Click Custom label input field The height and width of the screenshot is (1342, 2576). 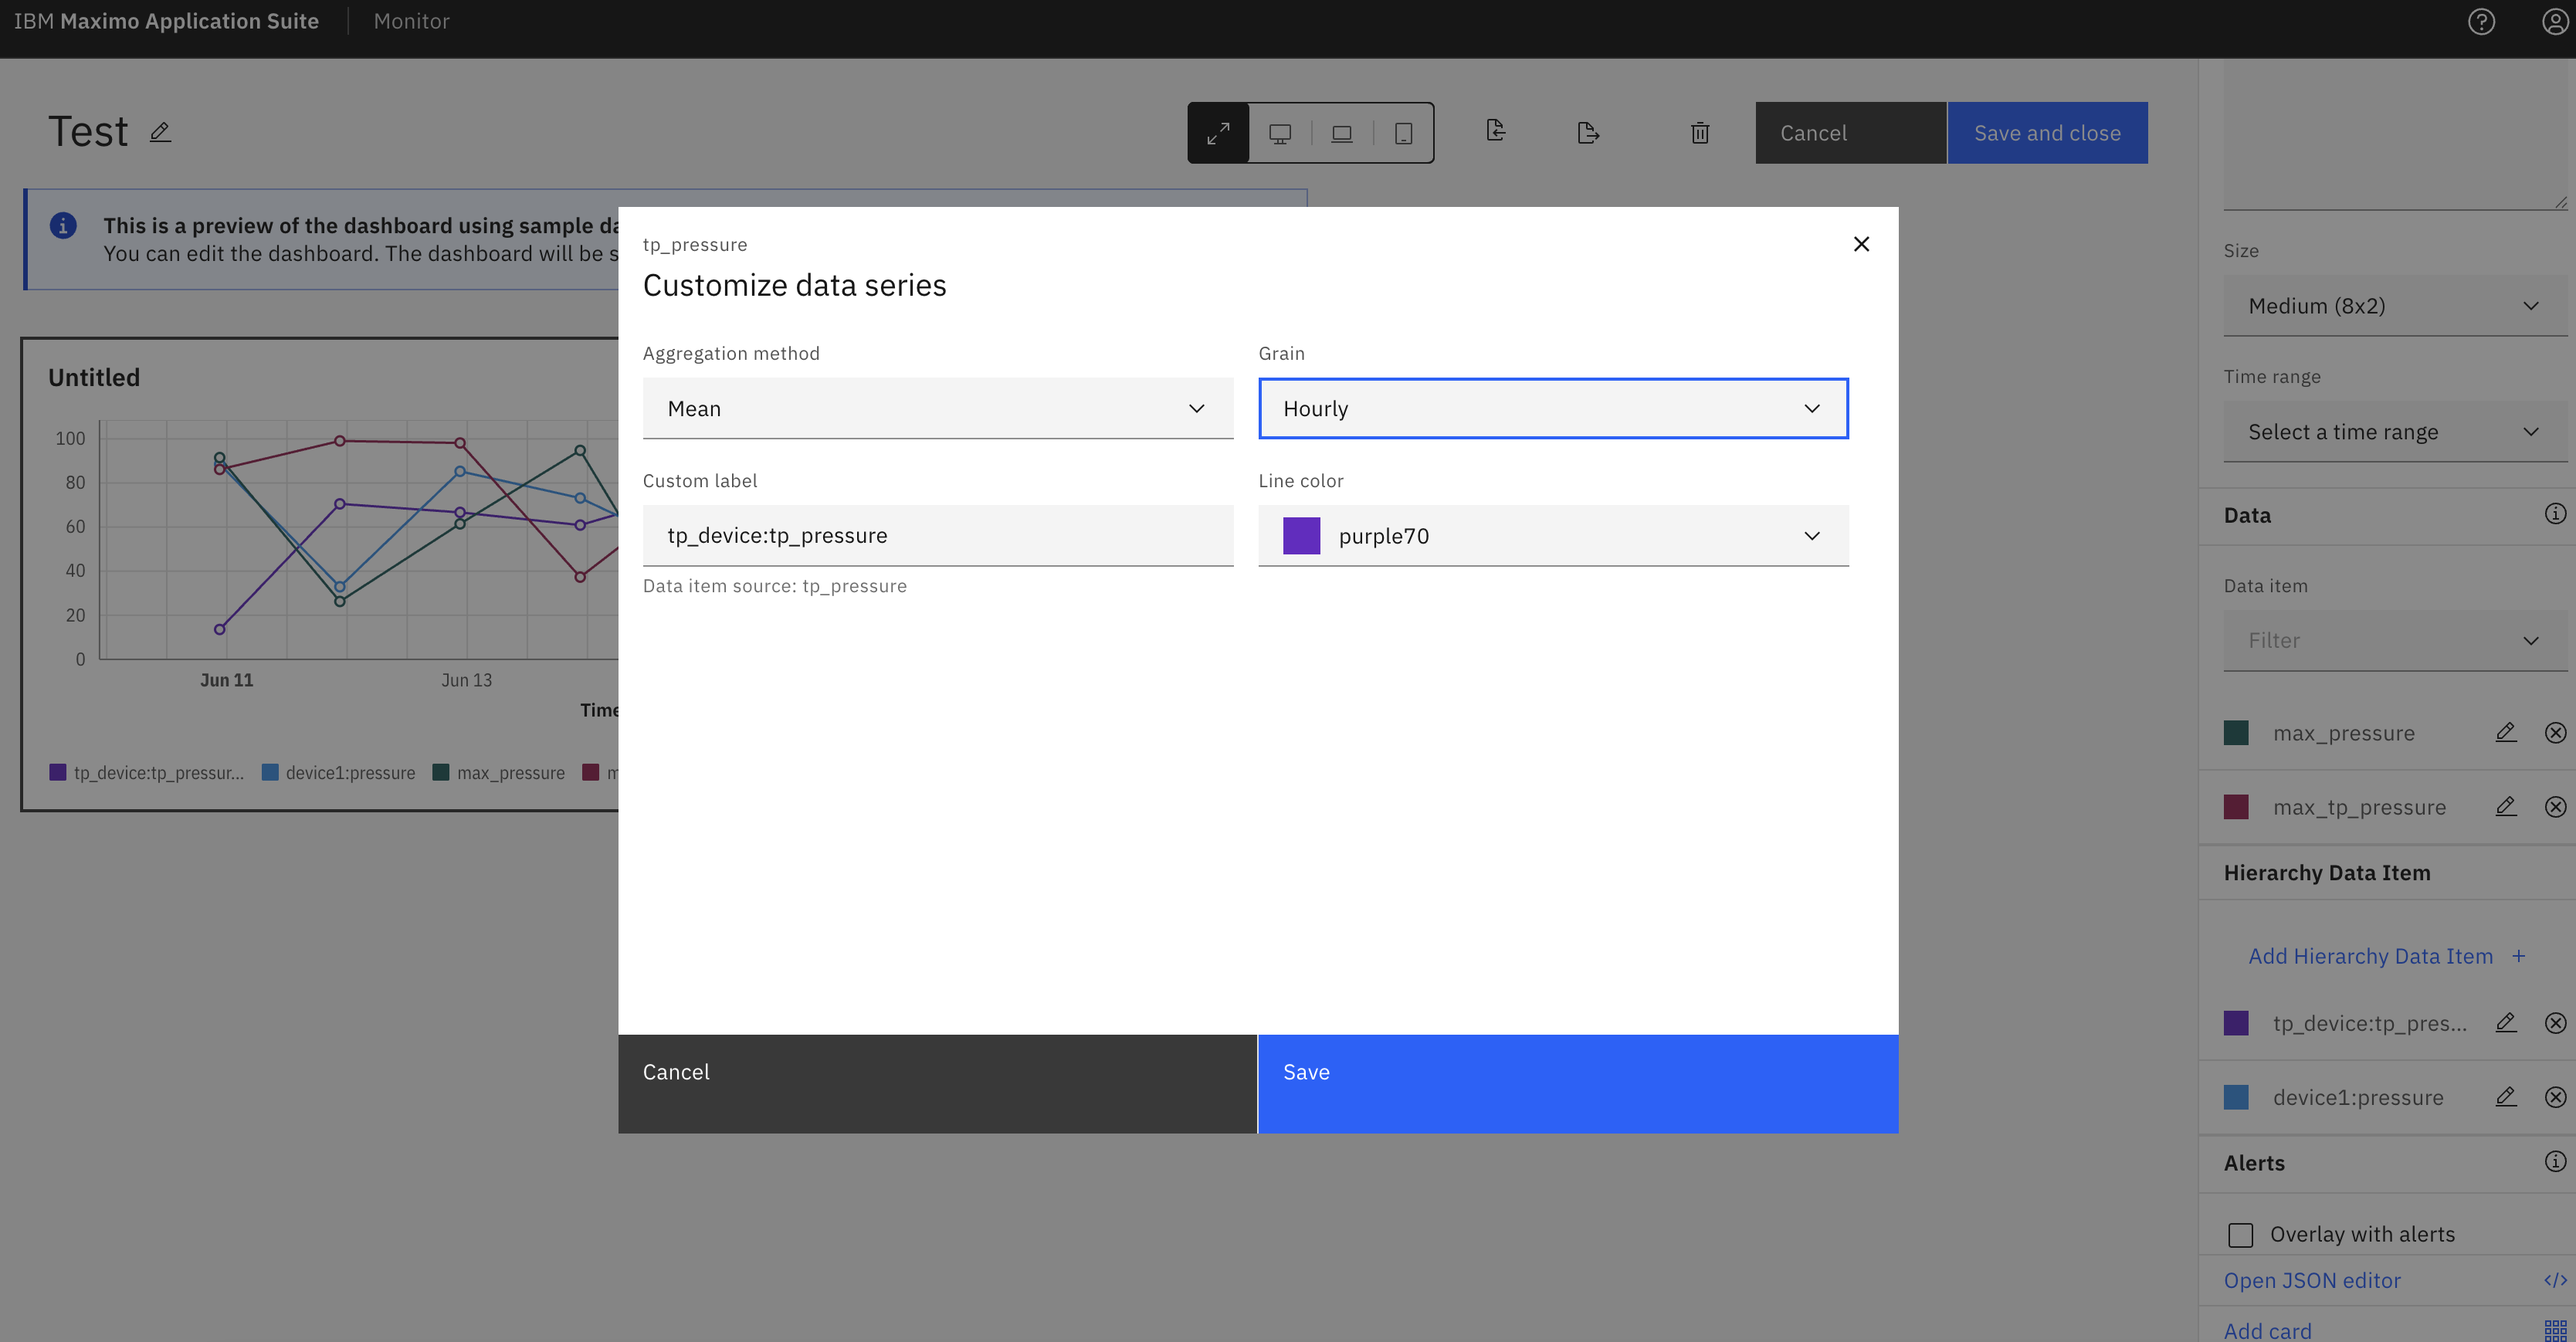(x=938, y=536)
